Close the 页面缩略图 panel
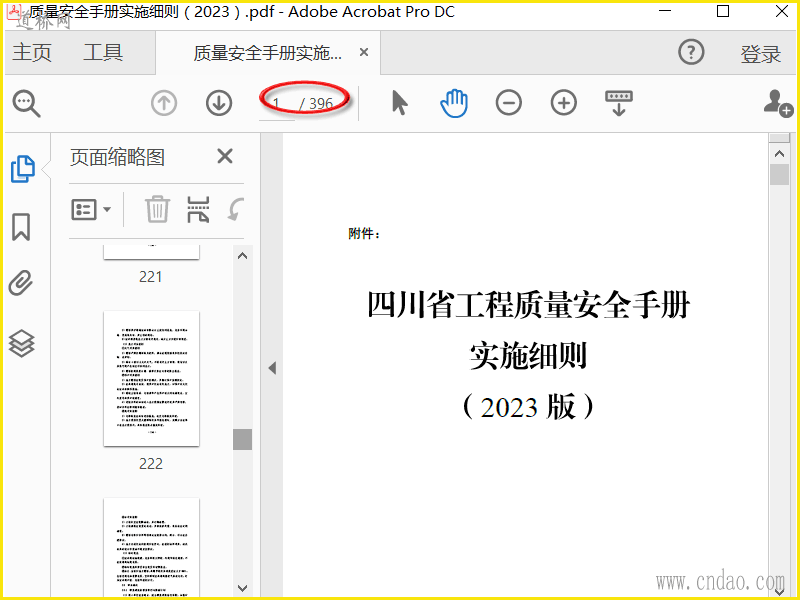 point(224,156)
